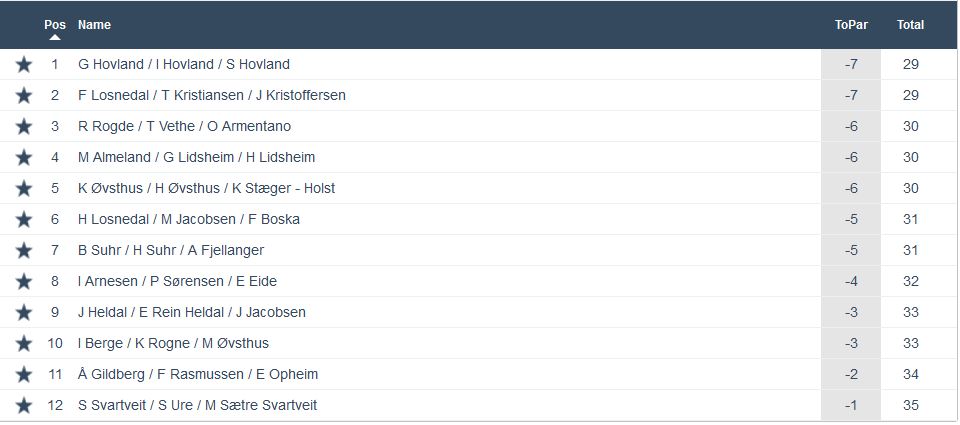
Task: Star the Å Gildberg team row
Action: pos(24,374)
